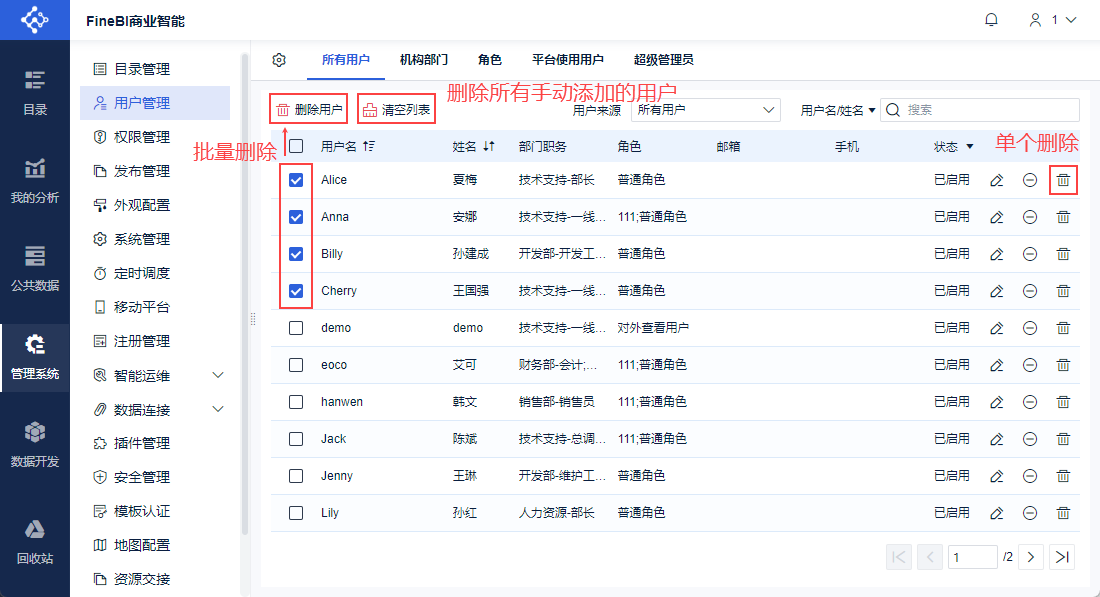Open 目录 section in the sidebar
This screenshot has height=597, width=1100.
[x=34, y=90]
